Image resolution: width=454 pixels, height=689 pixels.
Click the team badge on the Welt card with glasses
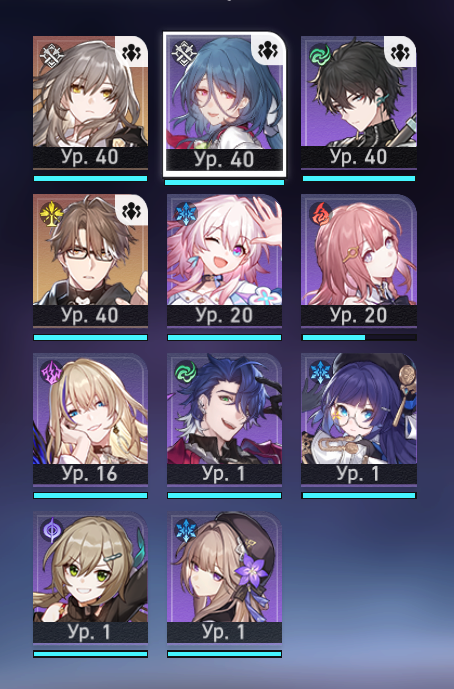(131, 210)
